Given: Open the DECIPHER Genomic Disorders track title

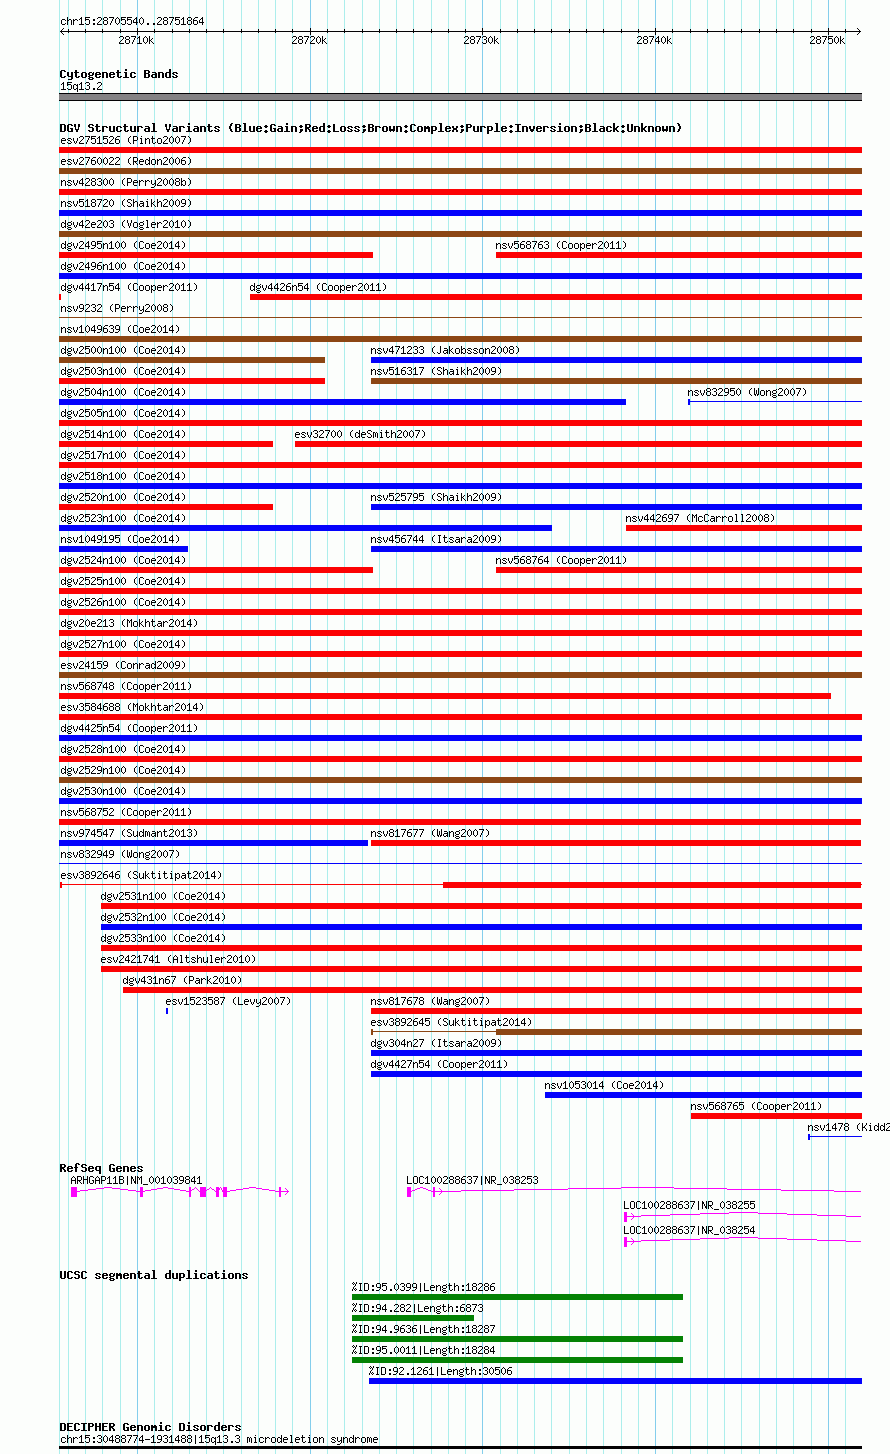Looking at the screenshot, I should [150, 1427].
